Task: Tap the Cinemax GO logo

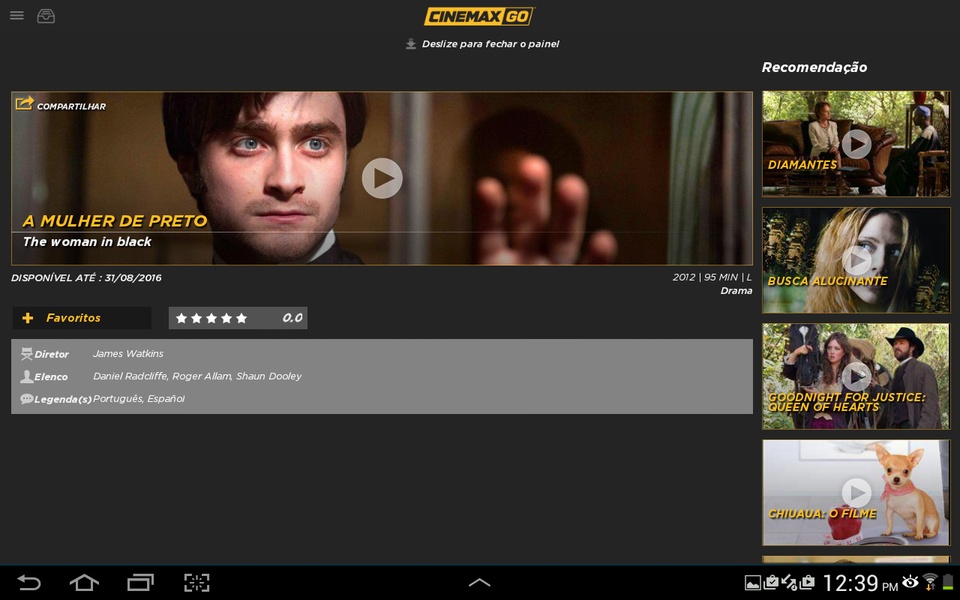Action: (x=479, y=16)
